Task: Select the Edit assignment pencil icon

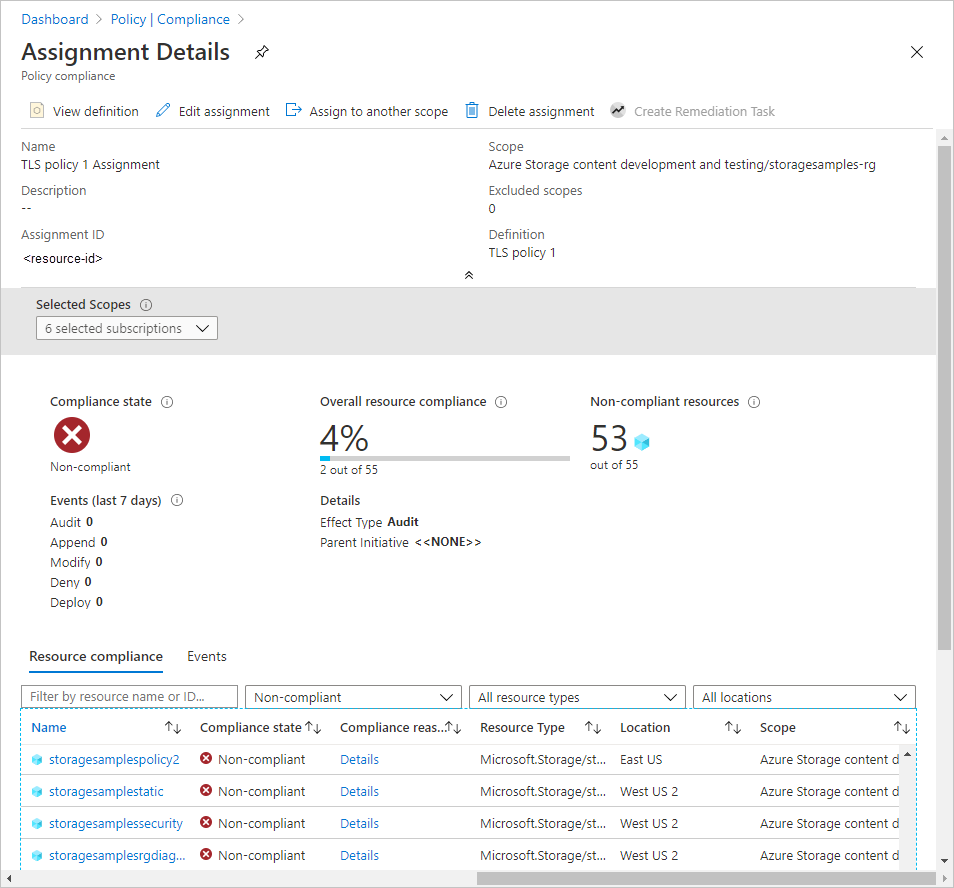Action: click(x=162, y=111)
